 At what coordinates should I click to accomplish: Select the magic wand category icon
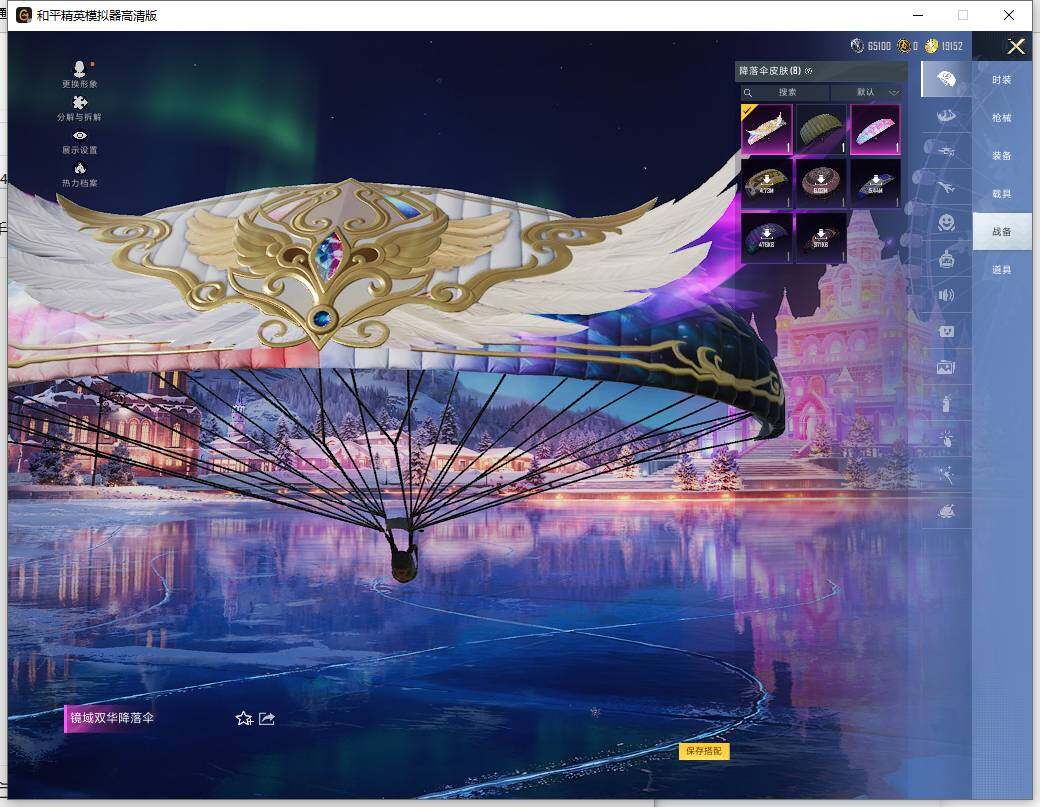(x=946, y=475)
